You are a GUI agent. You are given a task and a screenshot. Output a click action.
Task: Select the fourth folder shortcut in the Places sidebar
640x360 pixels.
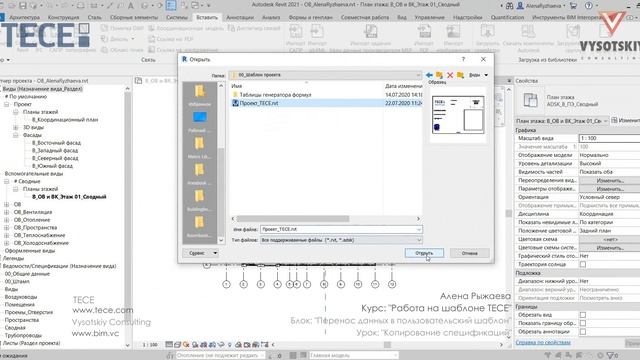[200, 173]
